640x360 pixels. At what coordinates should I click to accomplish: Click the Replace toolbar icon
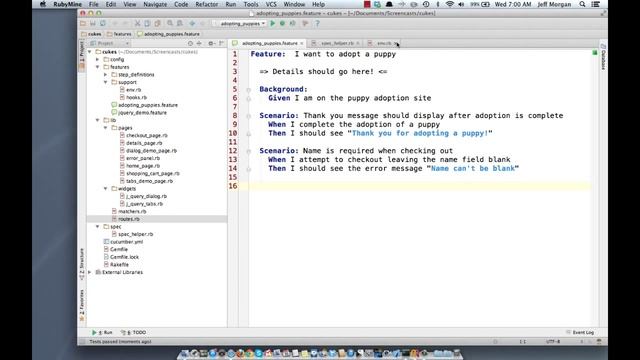coord(180,24)
